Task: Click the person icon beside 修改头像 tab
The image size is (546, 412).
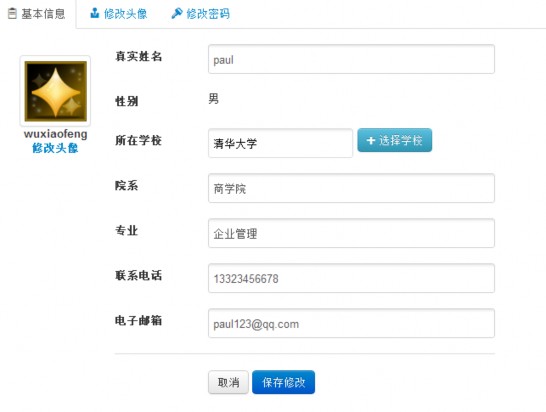Action: tap(94, 13)
